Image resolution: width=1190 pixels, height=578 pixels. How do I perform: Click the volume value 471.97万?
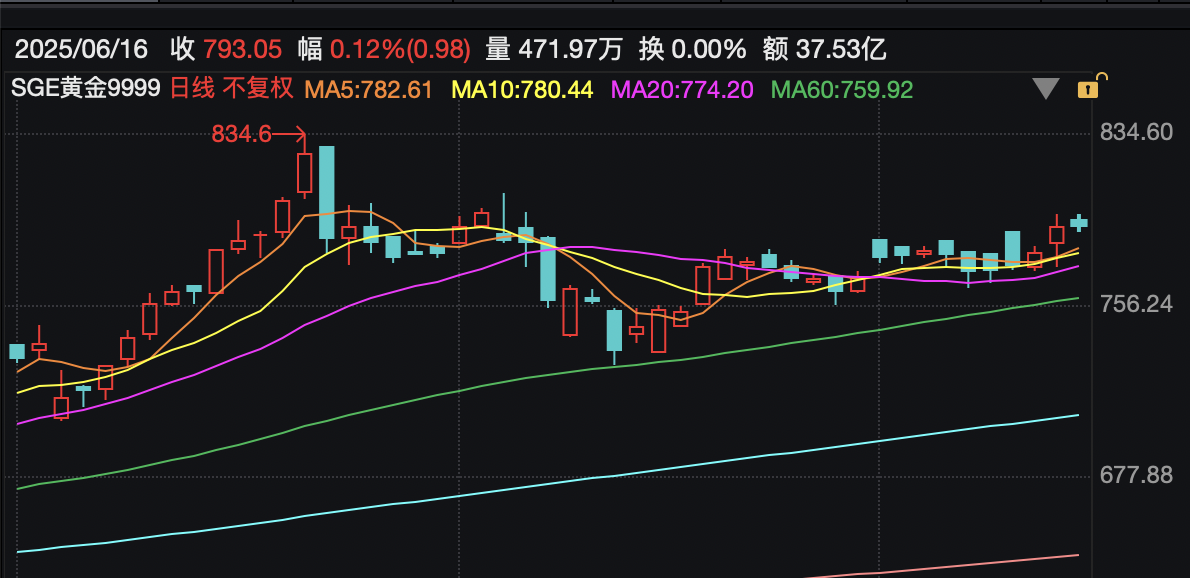(570, 50)
